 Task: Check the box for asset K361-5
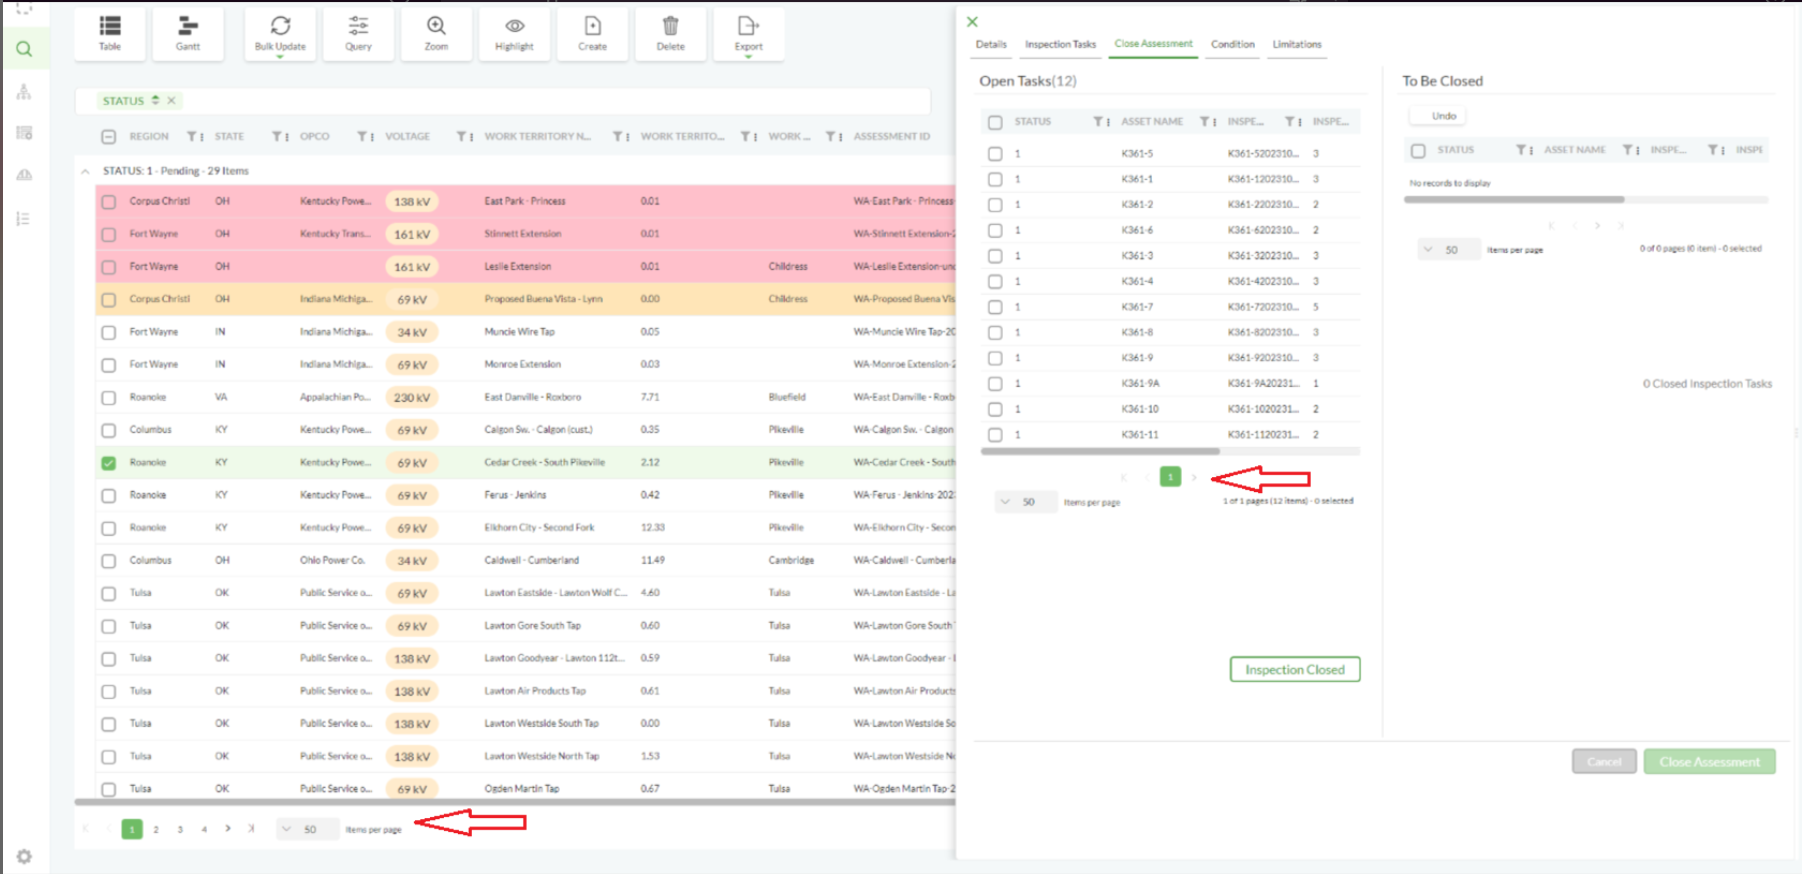point(995,154)
